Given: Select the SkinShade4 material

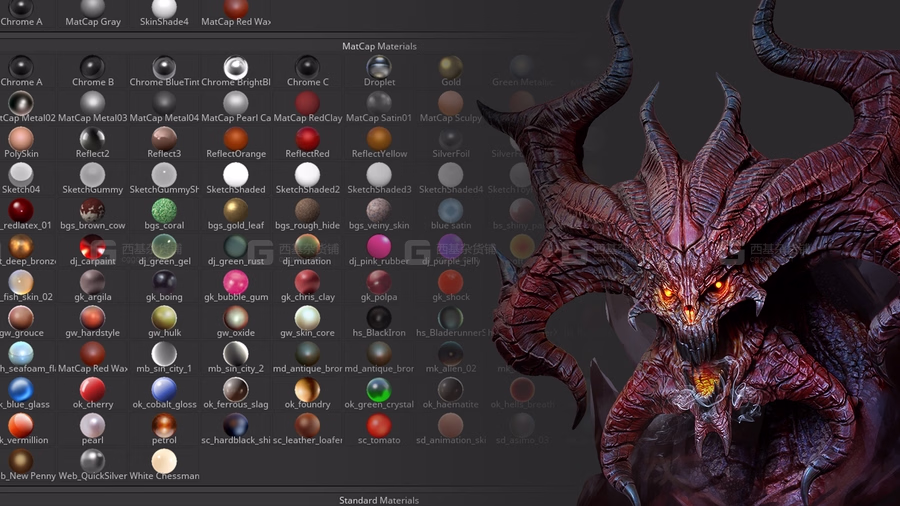Looking at the screenshot, I should [x=164, y=14].
